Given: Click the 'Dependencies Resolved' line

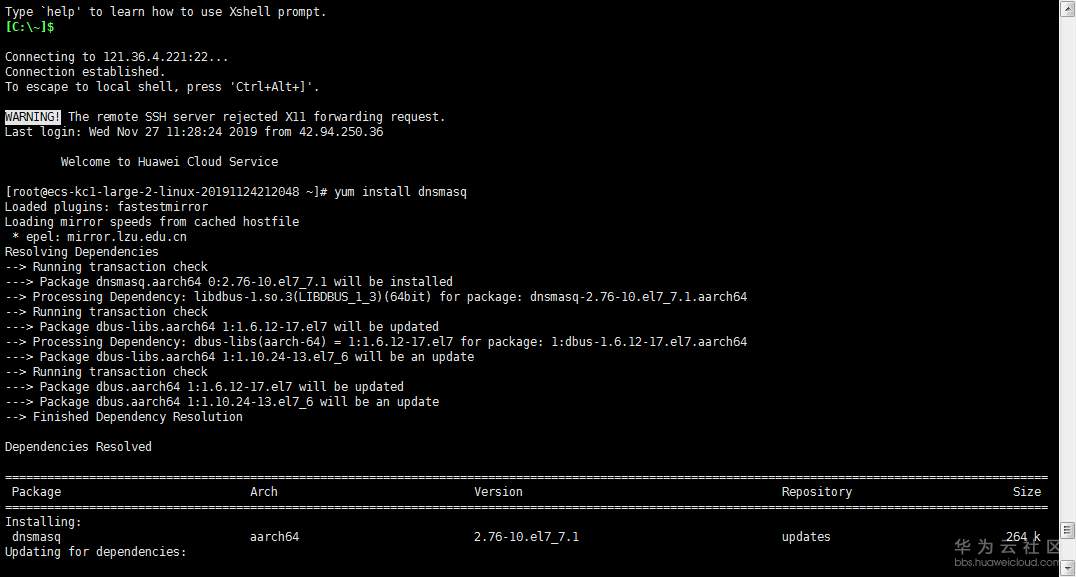Looking at the screenshot, I should 78,447.
